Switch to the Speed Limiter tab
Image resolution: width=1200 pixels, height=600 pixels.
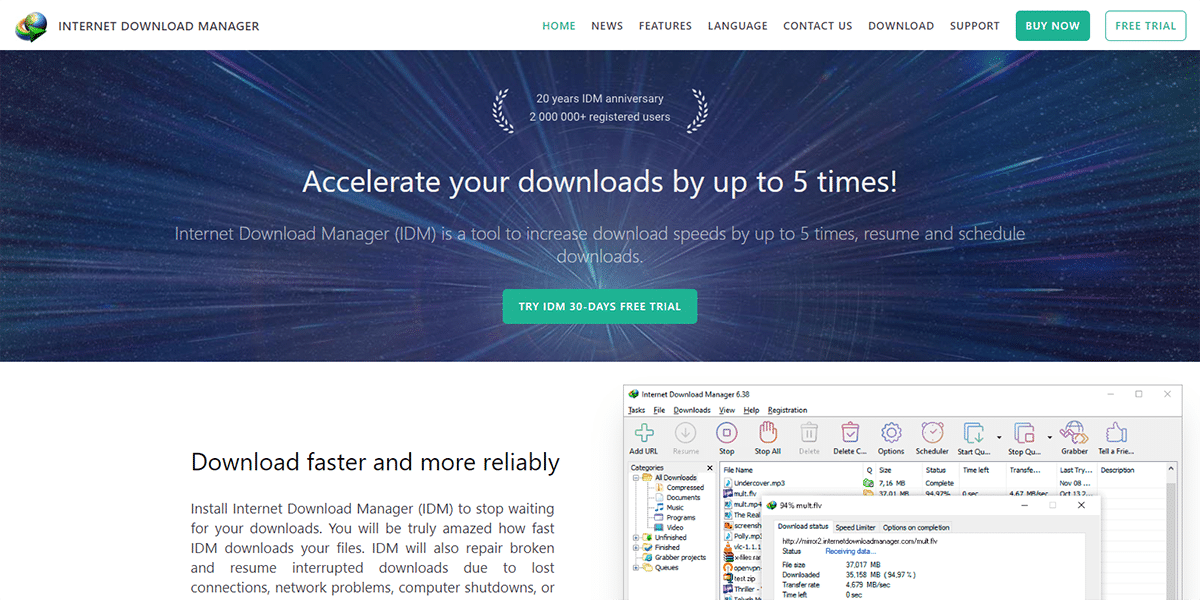pyautogui.click(x=854, y=528)
